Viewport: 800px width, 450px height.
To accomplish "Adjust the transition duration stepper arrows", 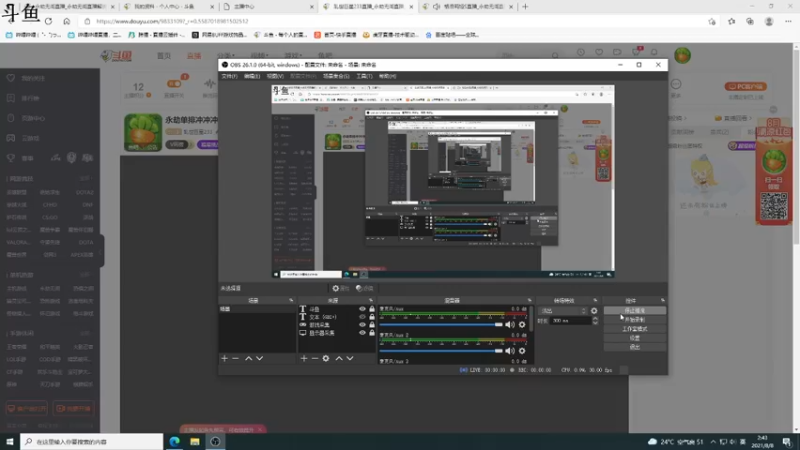I will (x=595, y=320).
